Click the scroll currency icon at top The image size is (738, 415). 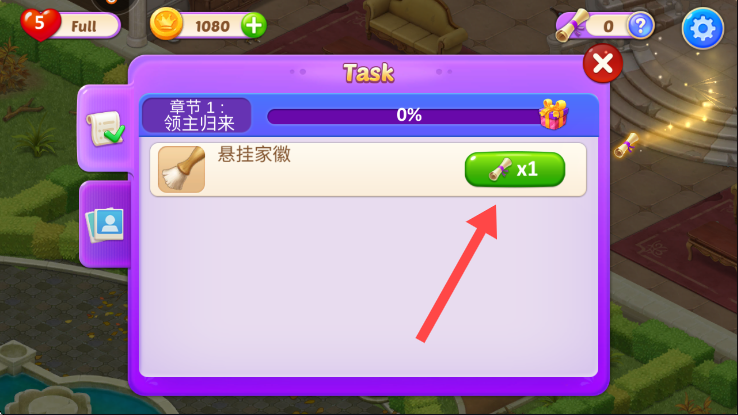pos(572,25)
